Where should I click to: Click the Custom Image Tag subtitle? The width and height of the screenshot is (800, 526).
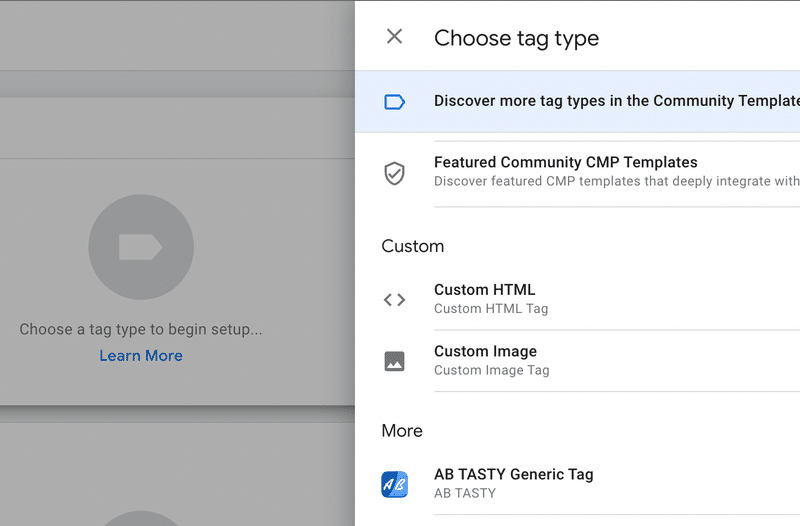click(x=491, y=370)
